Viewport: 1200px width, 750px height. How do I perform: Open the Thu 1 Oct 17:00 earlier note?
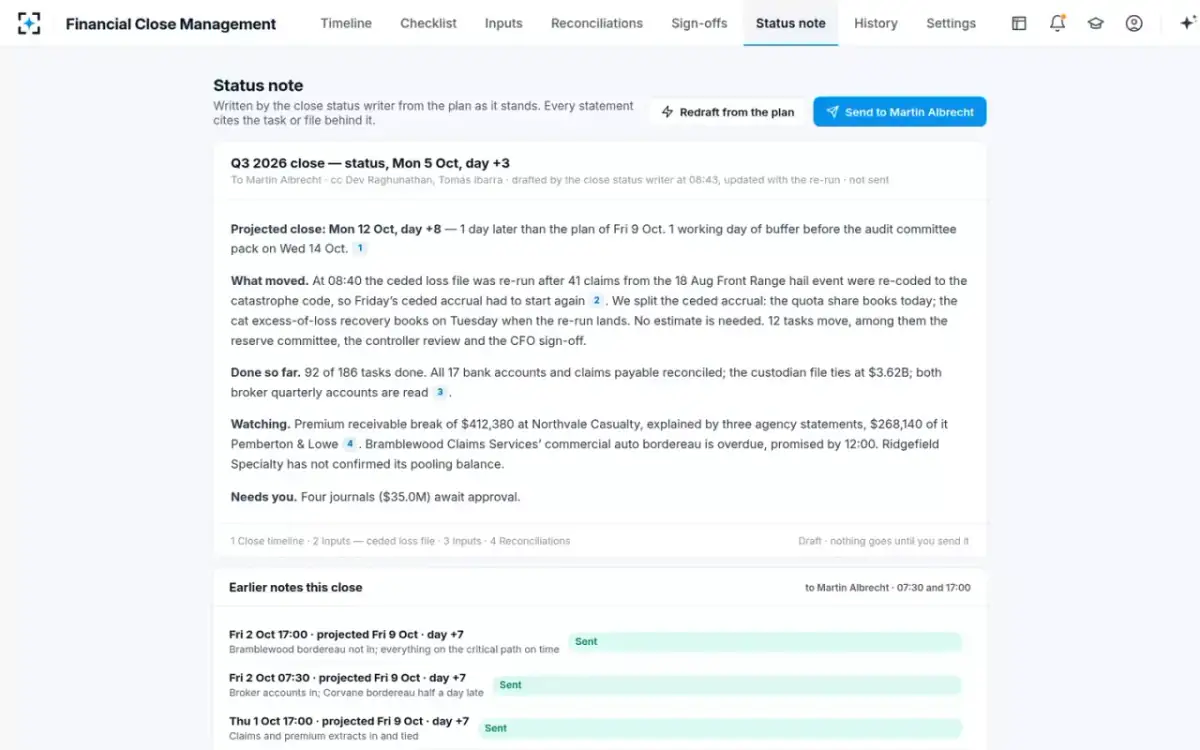349,728
